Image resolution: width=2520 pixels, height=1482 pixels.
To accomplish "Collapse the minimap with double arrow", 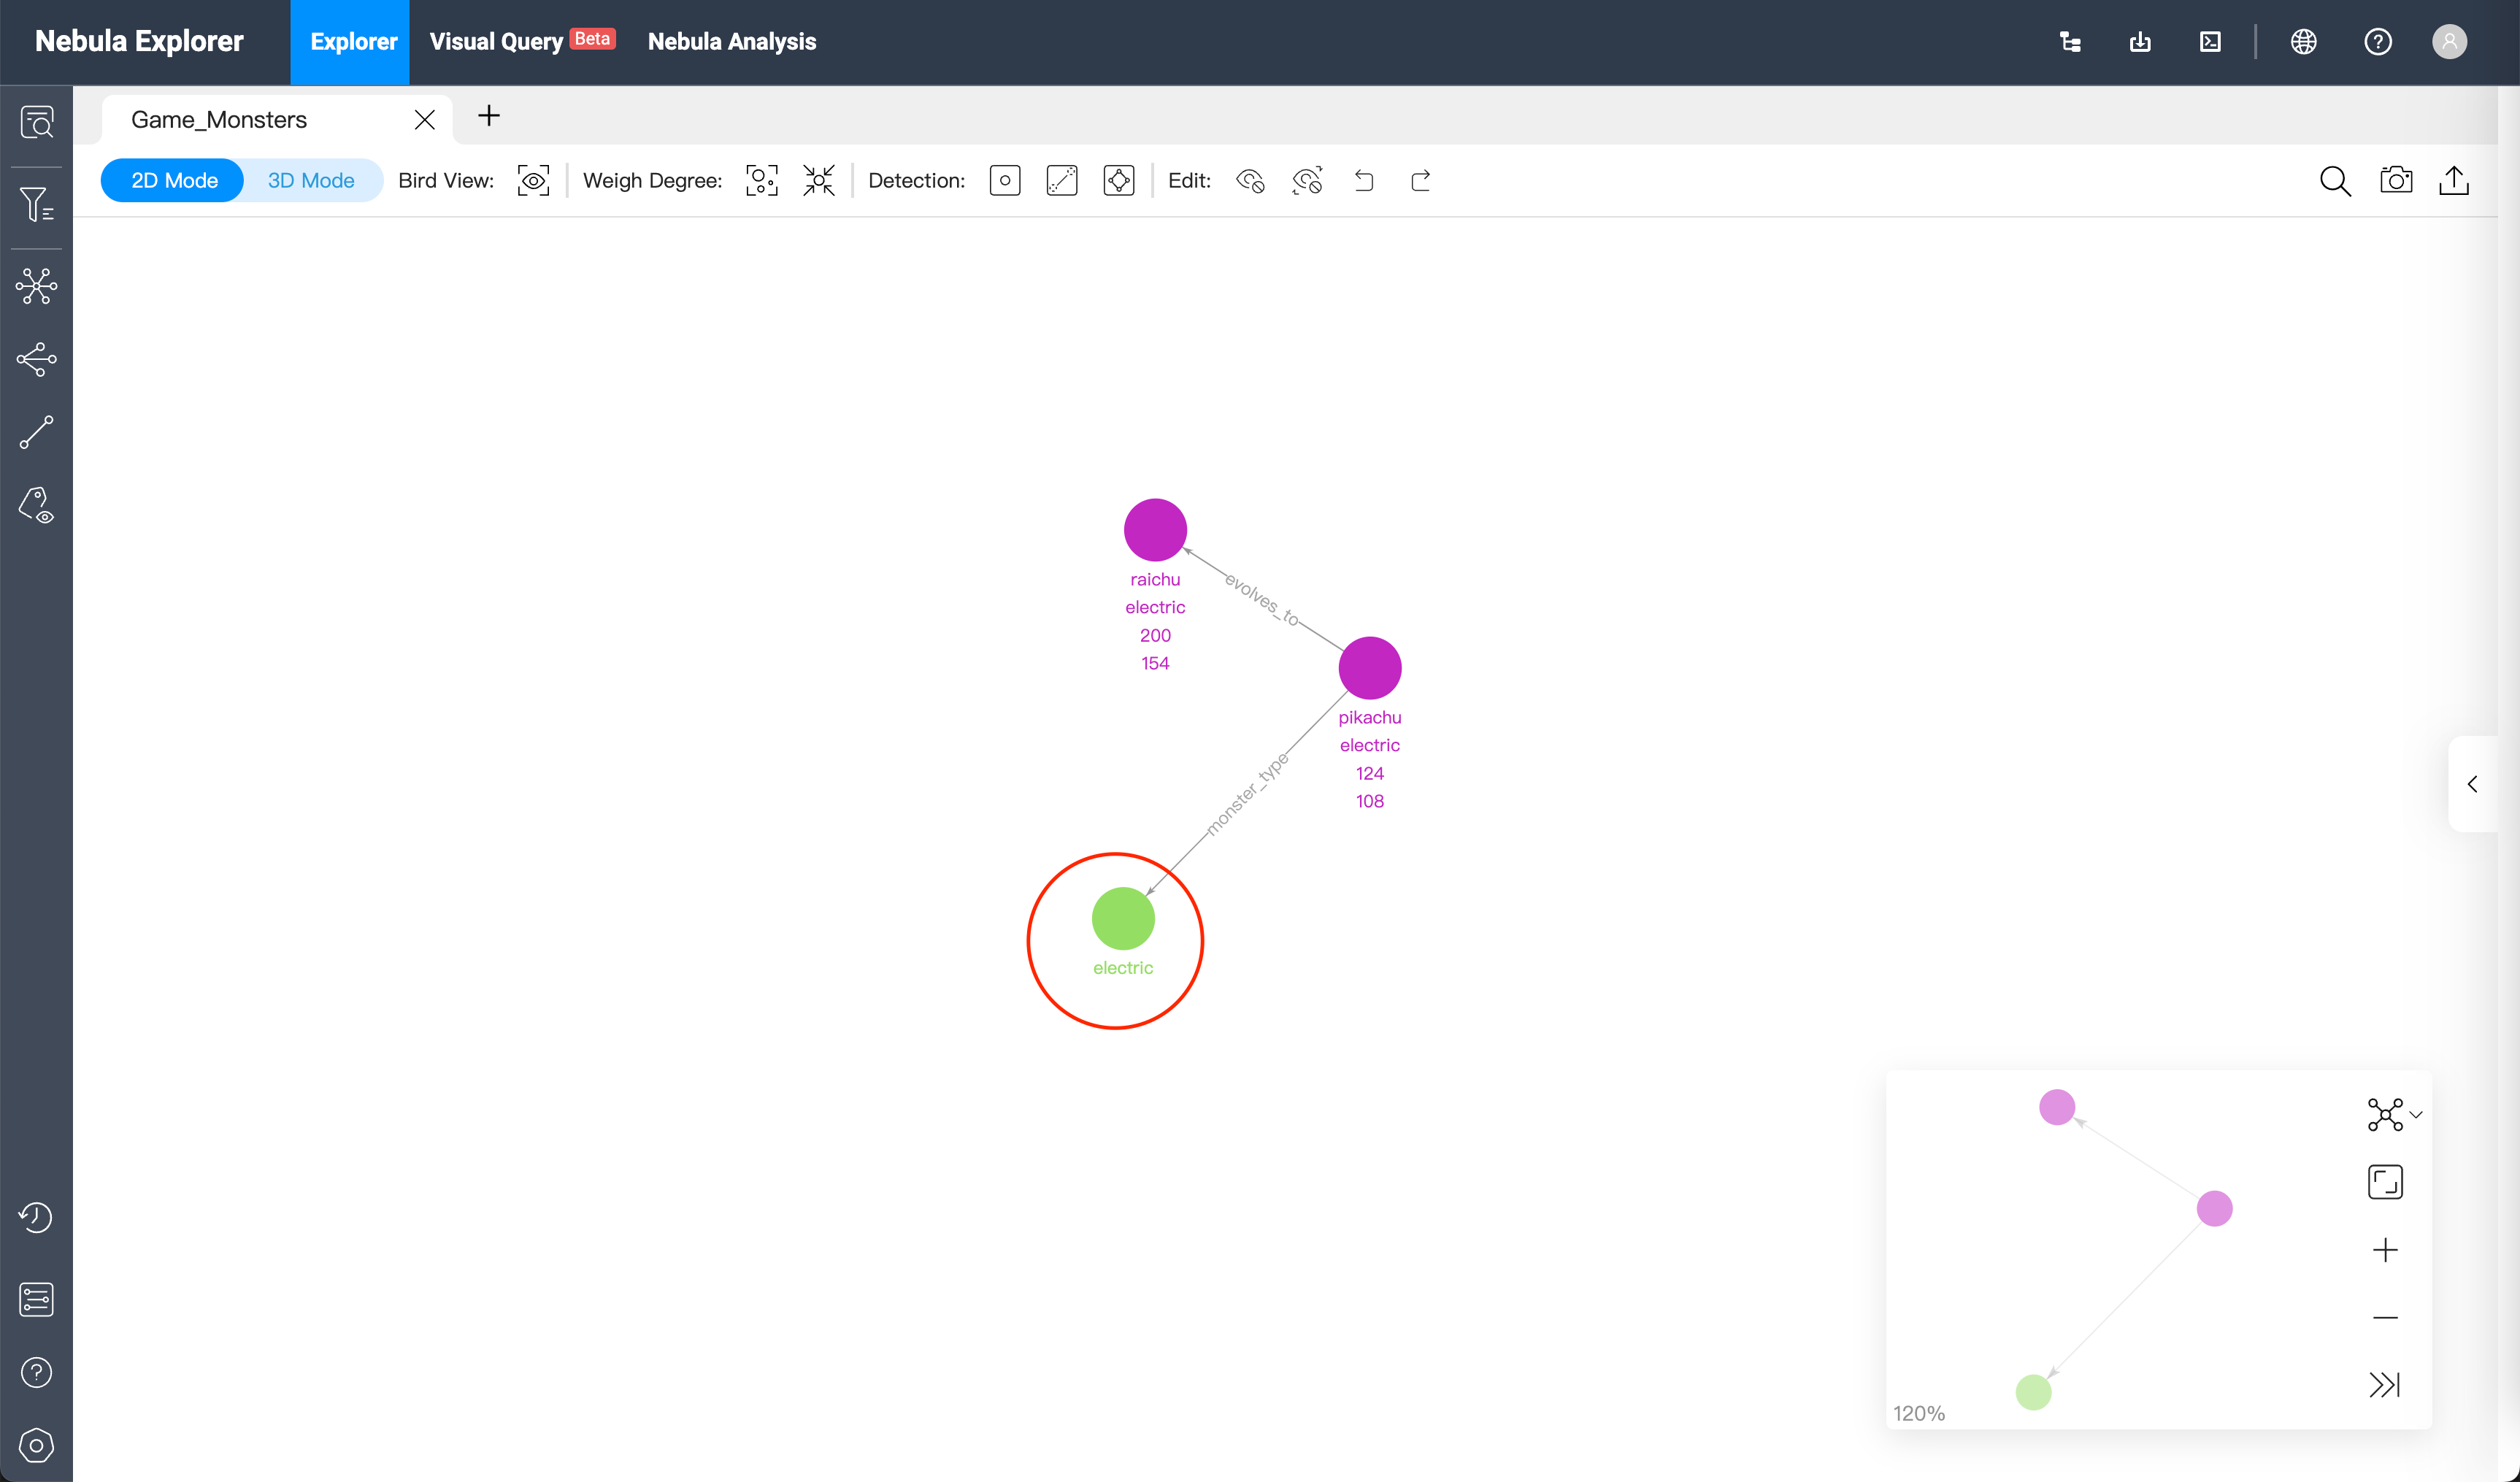I will 2385,1385.
